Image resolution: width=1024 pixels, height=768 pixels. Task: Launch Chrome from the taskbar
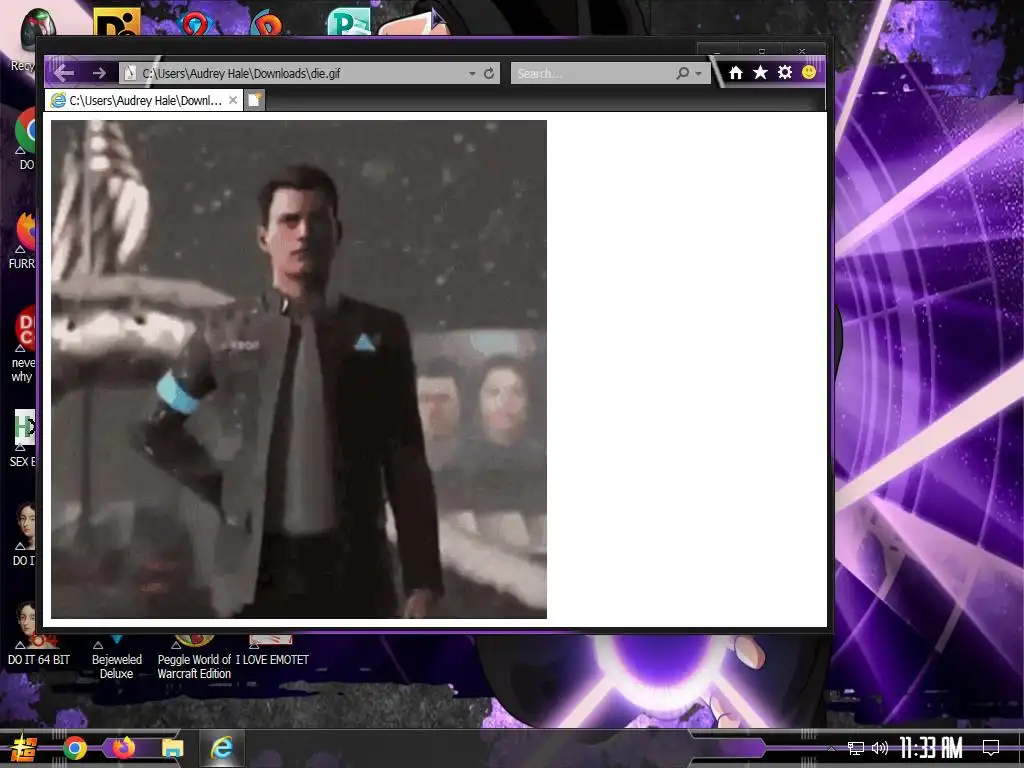click(x=74, y=748)
